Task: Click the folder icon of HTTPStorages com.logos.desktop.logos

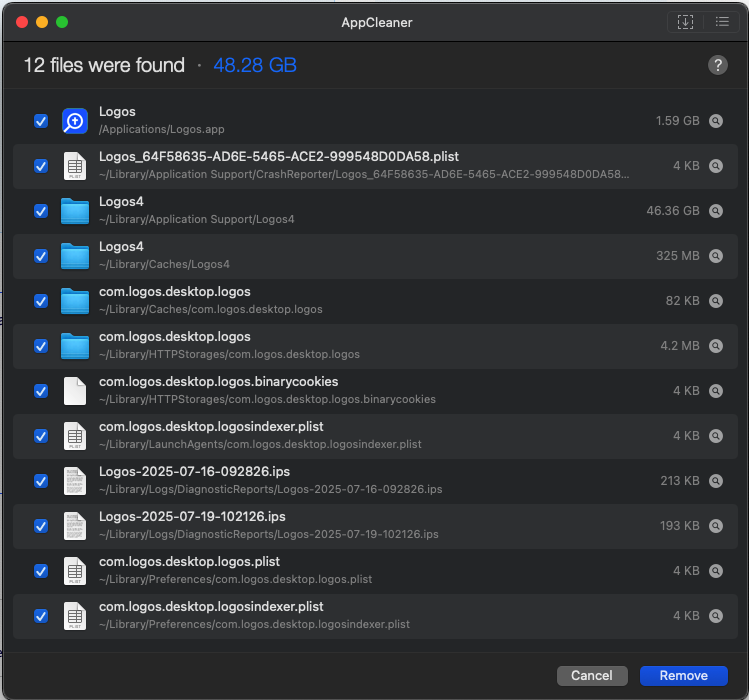Action: 75,345
